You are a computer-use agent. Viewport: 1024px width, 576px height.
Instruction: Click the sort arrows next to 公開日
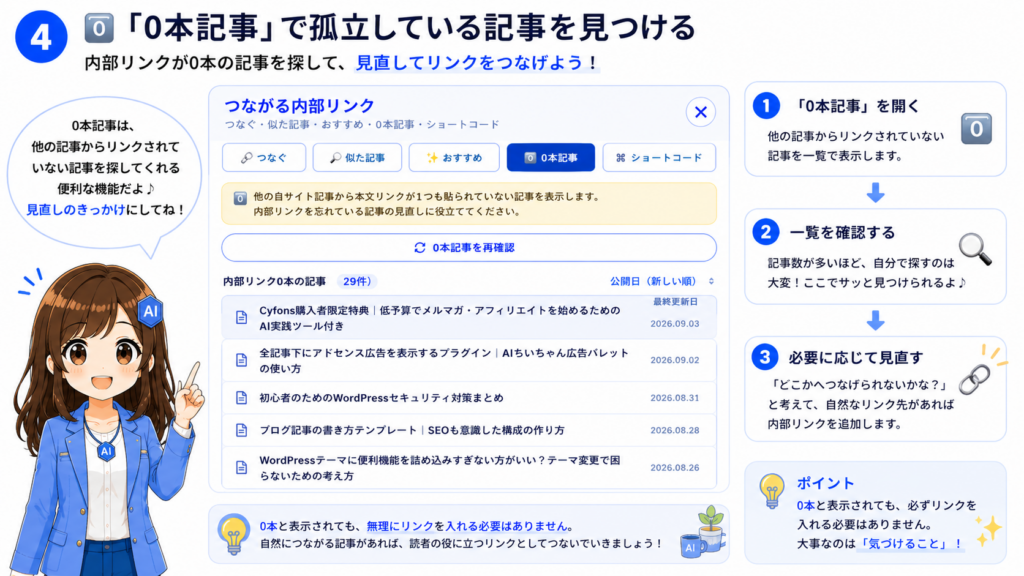(711, 281)
